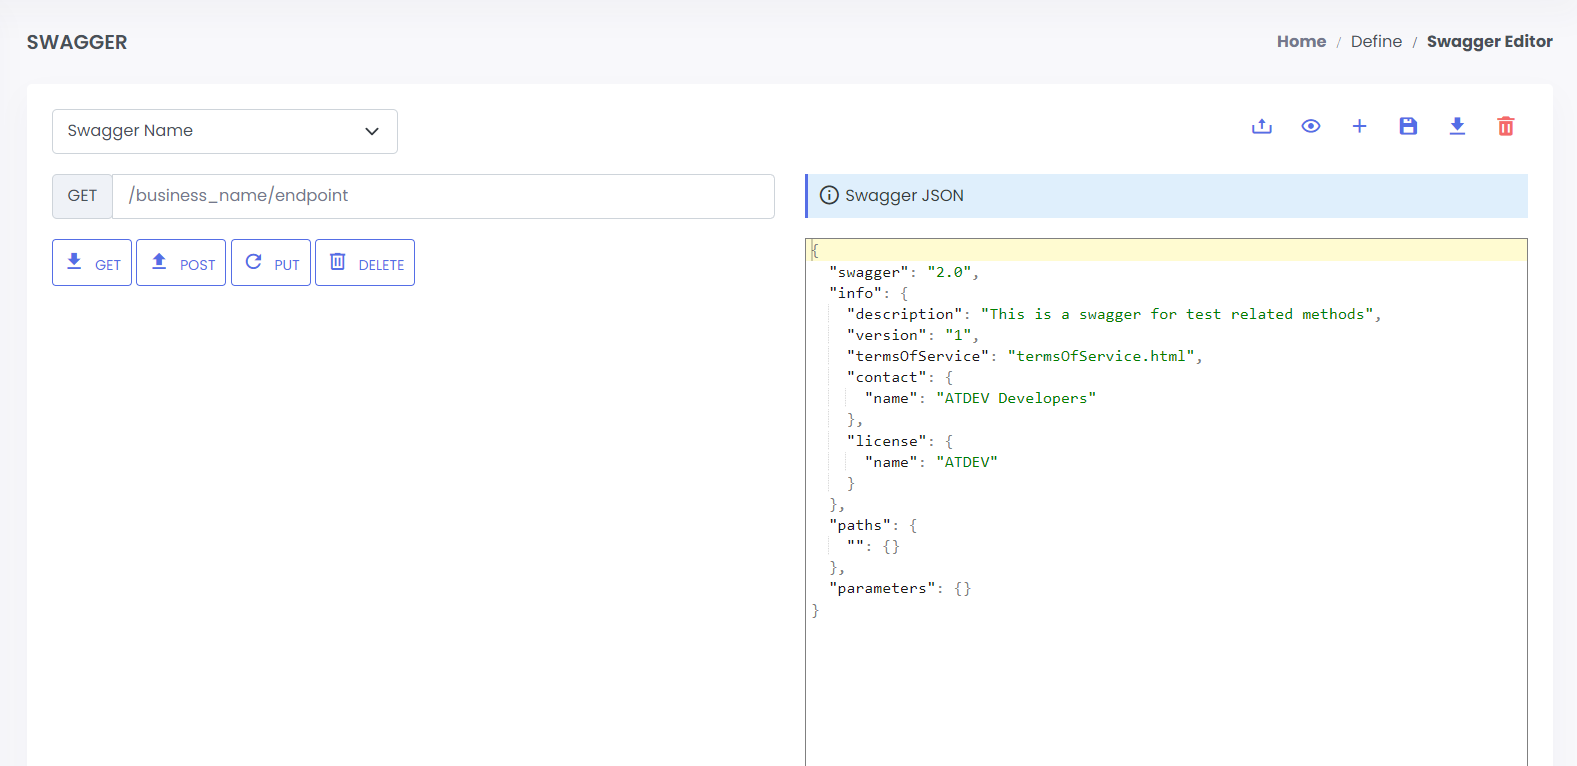Click the PUT method button
This screenshot has width=1577, height=766.
tap(271, 263)
